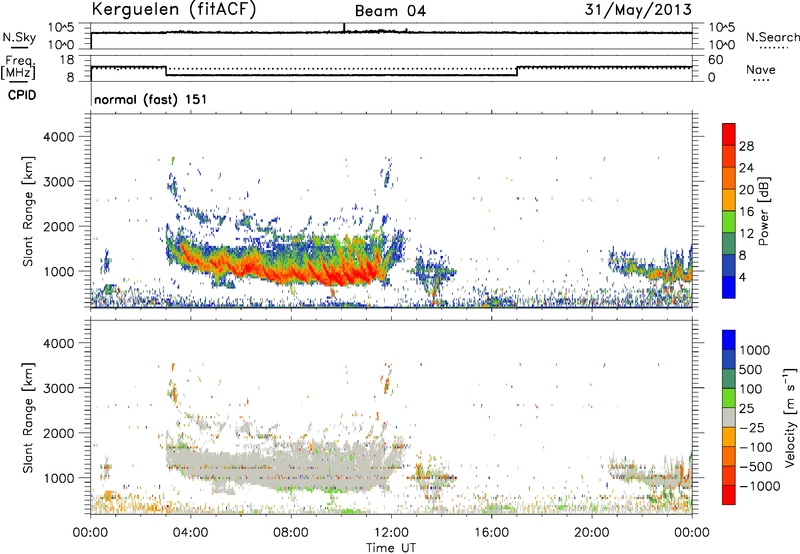Click the Velocity [m s-1] colorbar label

(x=790, y=417)
